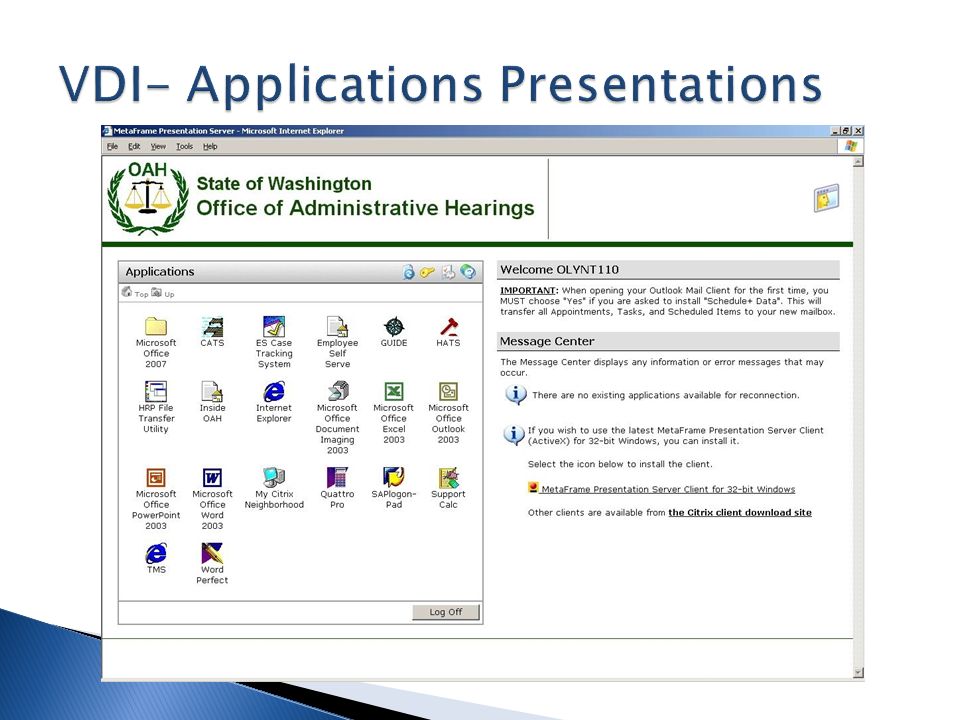Launch Word Perfect
The image size is (960, 720).
(x=212, y=553)
